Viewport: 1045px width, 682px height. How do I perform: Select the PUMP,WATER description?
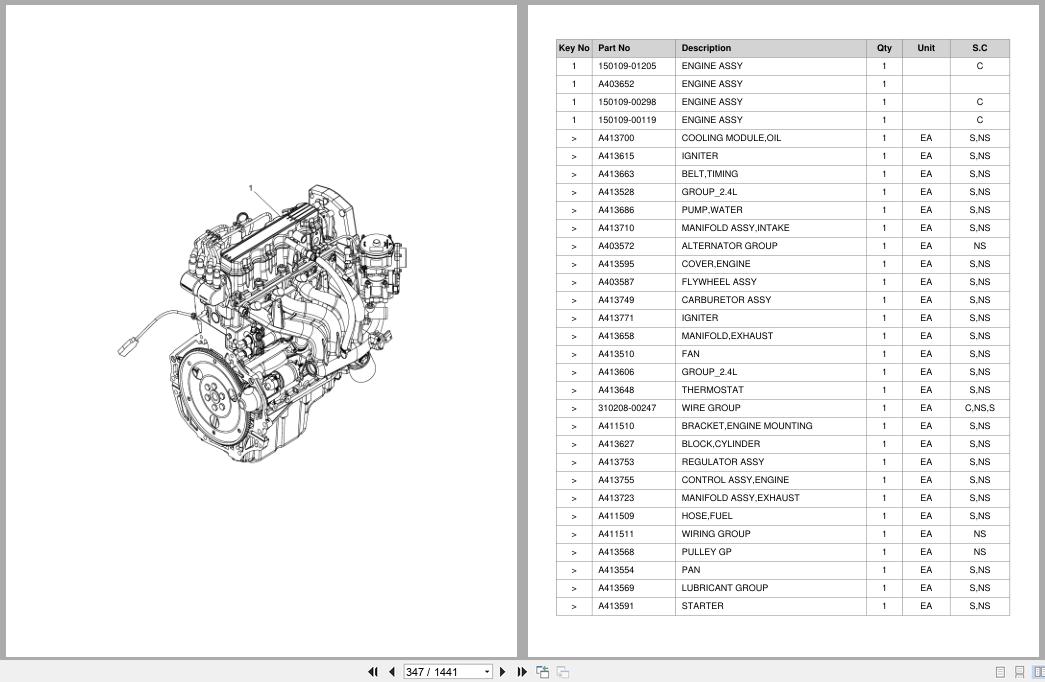(x=711, y=210)
